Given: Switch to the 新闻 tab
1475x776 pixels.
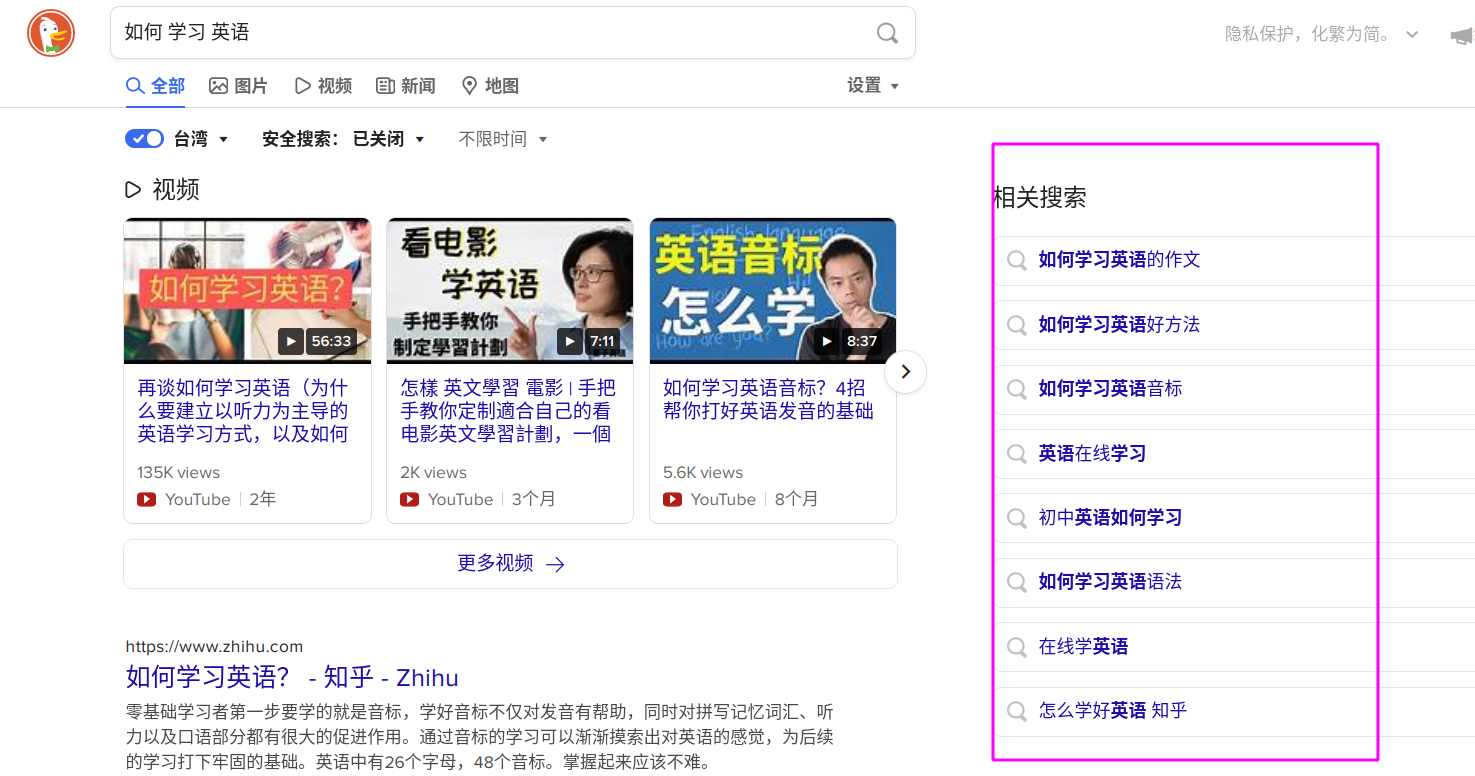Looking at the screenshot, I should (x=405, y=86).
